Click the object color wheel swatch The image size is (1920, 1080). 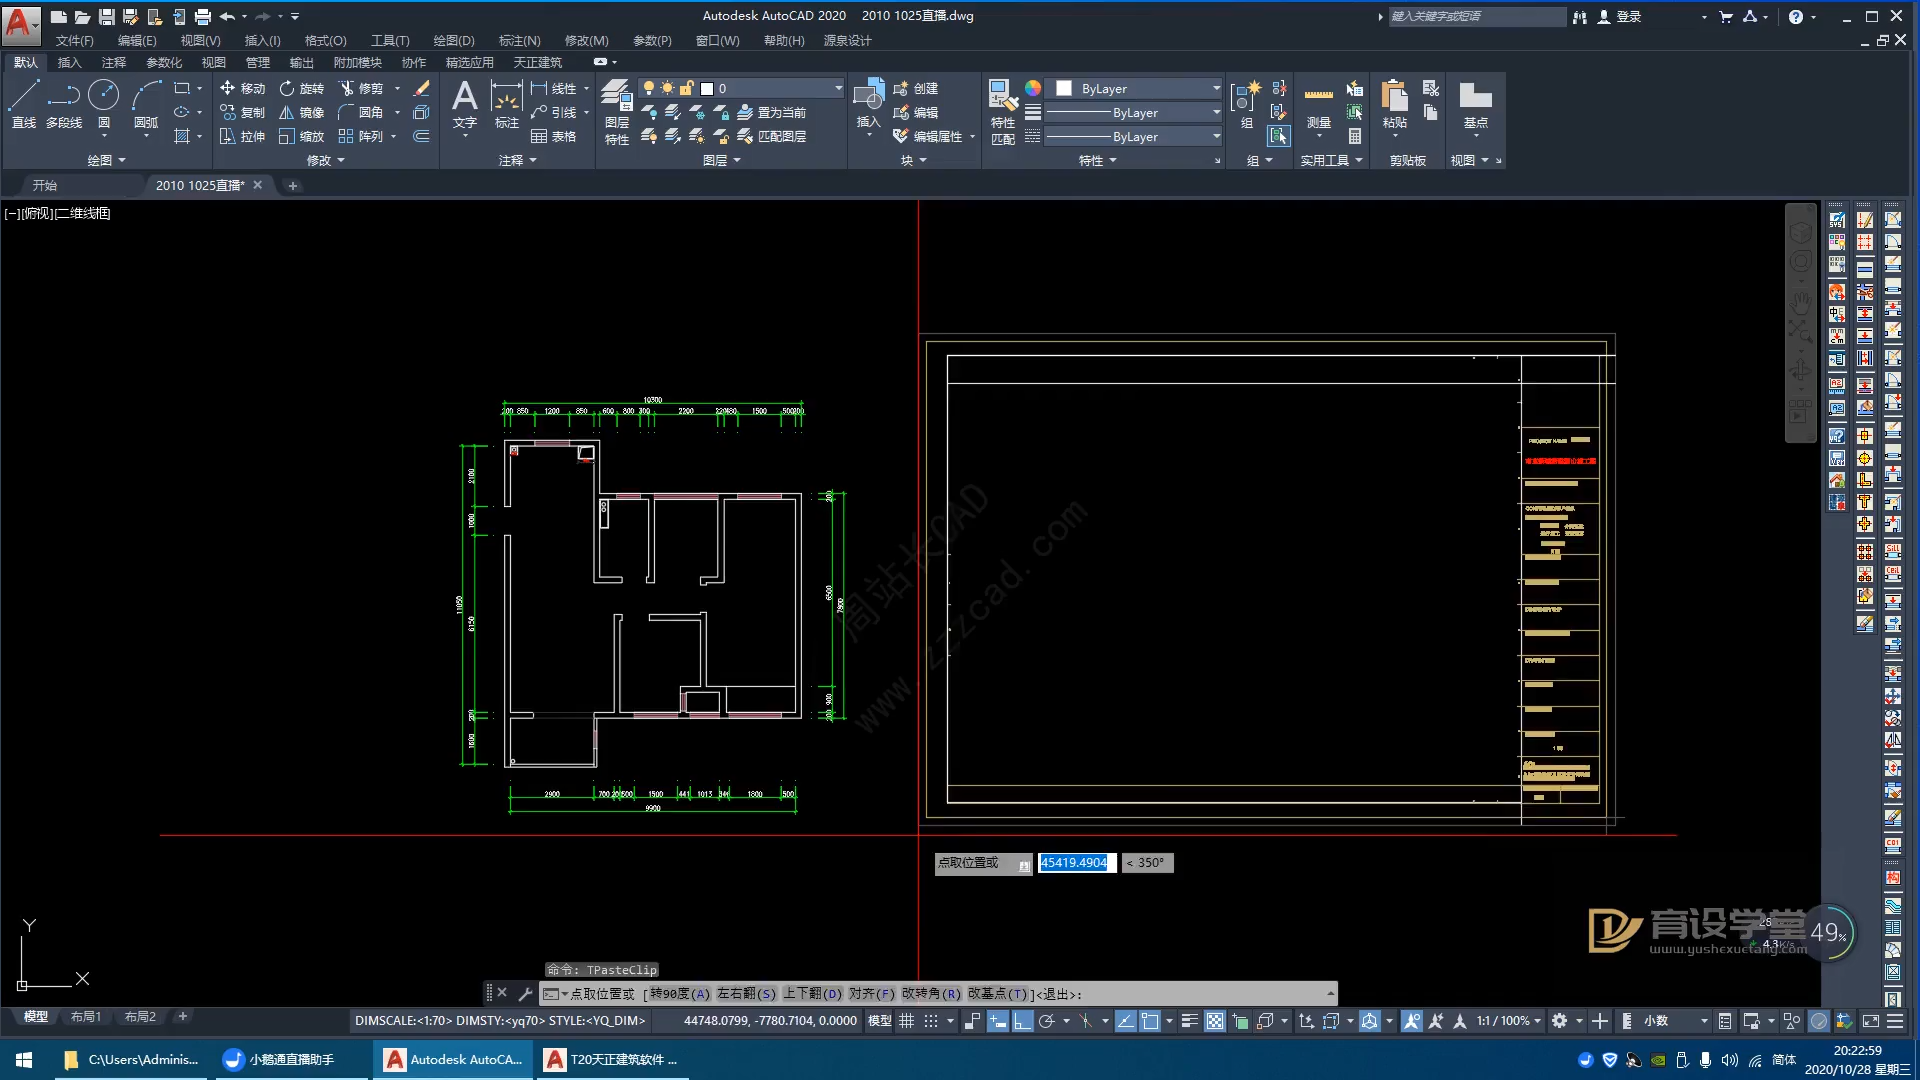[1033, 88]
